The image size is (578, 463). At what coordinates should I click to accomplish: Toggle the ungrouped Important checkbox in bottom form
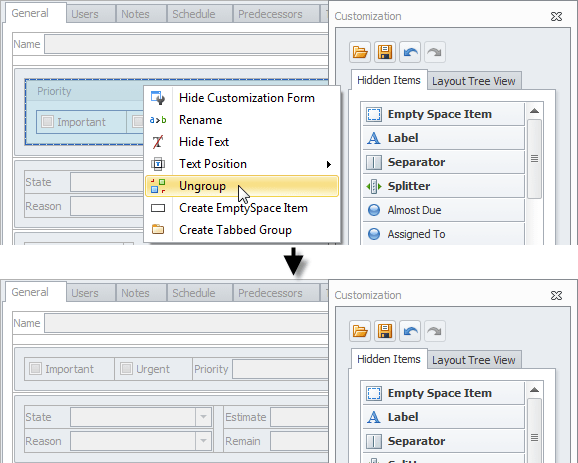click(35, 369)
